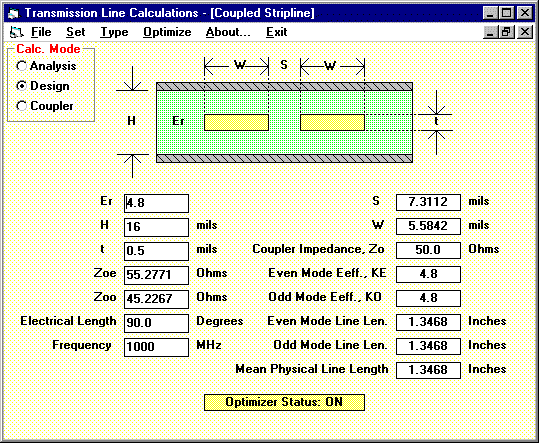
Task: Minimize the Coupled Stripline child window
Action: tap(490, 32)
